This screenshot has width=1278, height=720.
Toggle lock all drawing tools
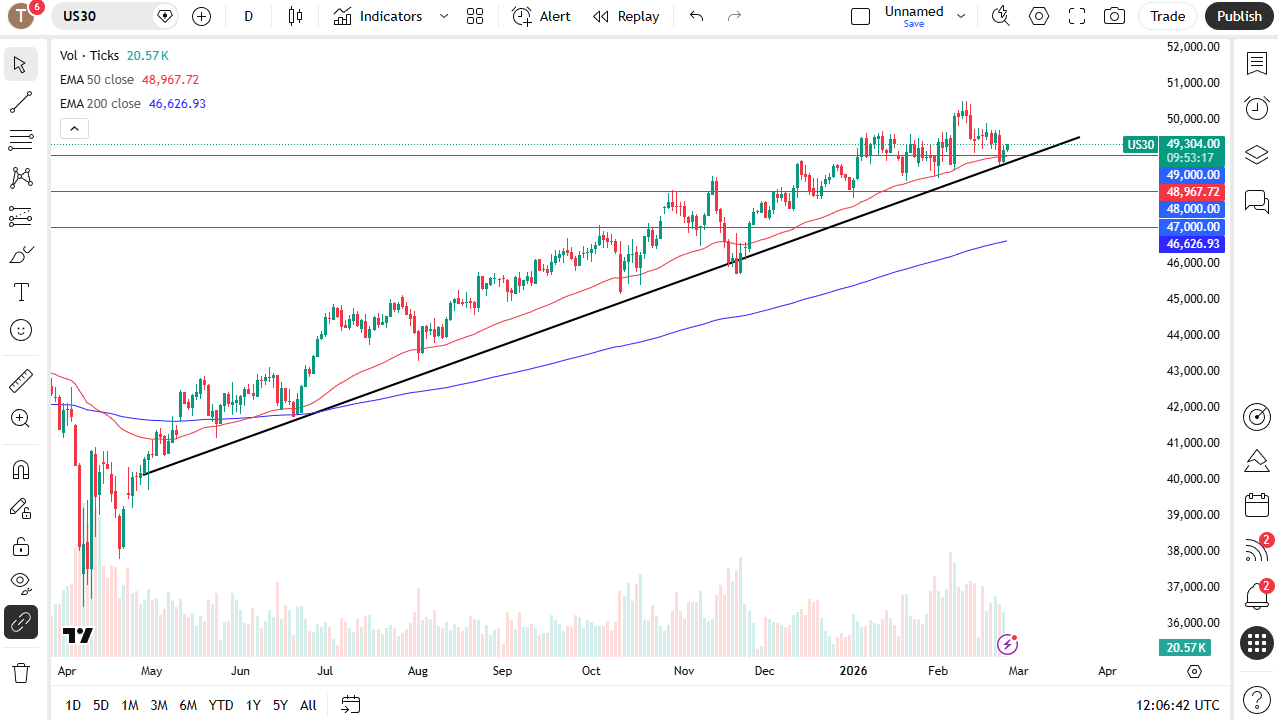[20, 546]
